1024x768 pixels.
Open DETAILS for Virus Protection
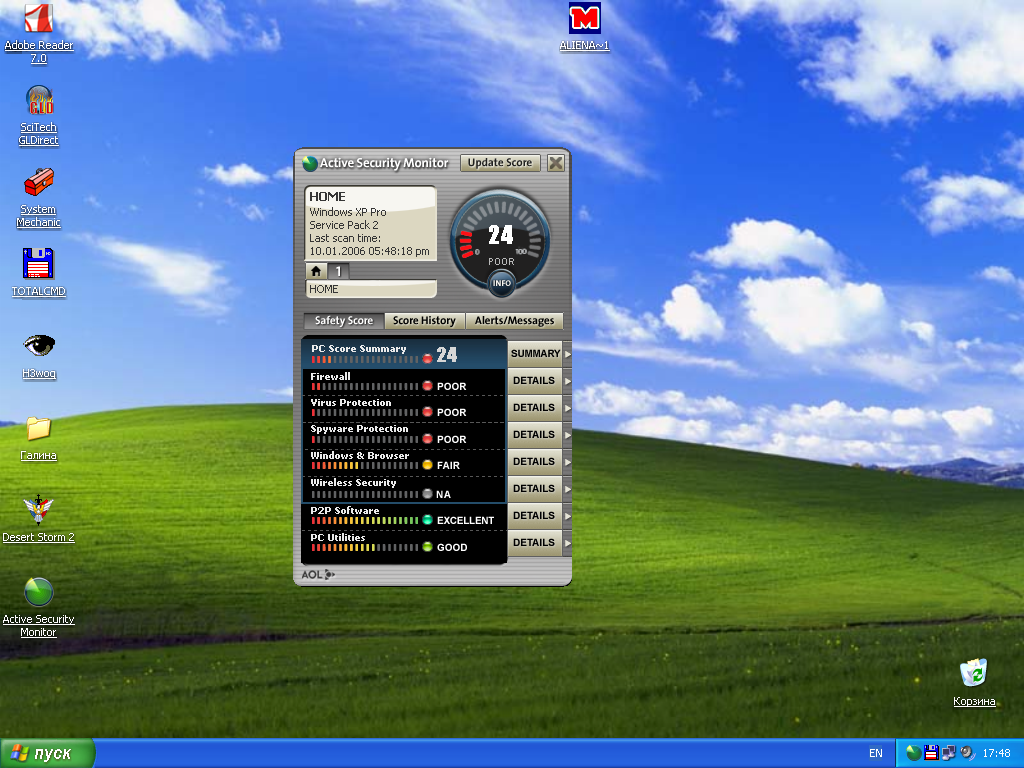click(x=535, y=408)
